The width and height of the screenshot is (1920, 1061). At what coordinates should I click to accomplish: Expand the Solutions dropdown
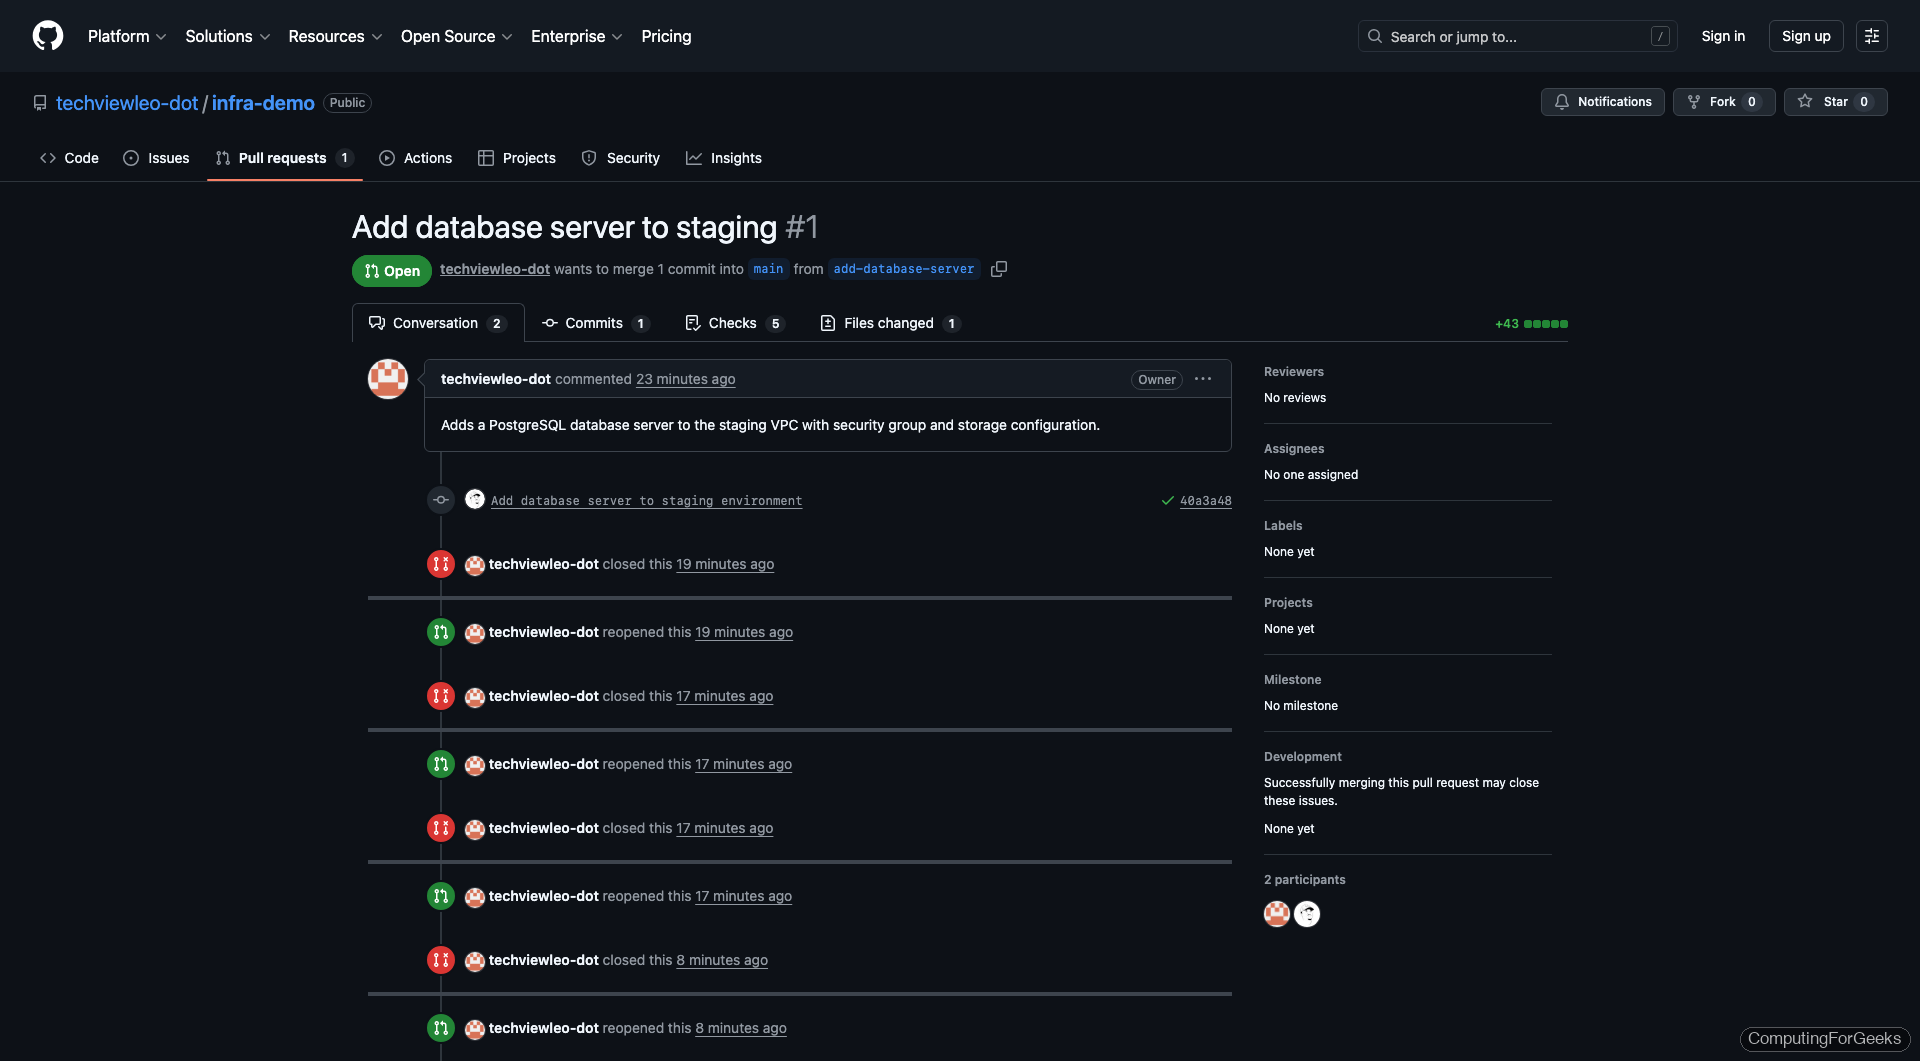[227, 36]
